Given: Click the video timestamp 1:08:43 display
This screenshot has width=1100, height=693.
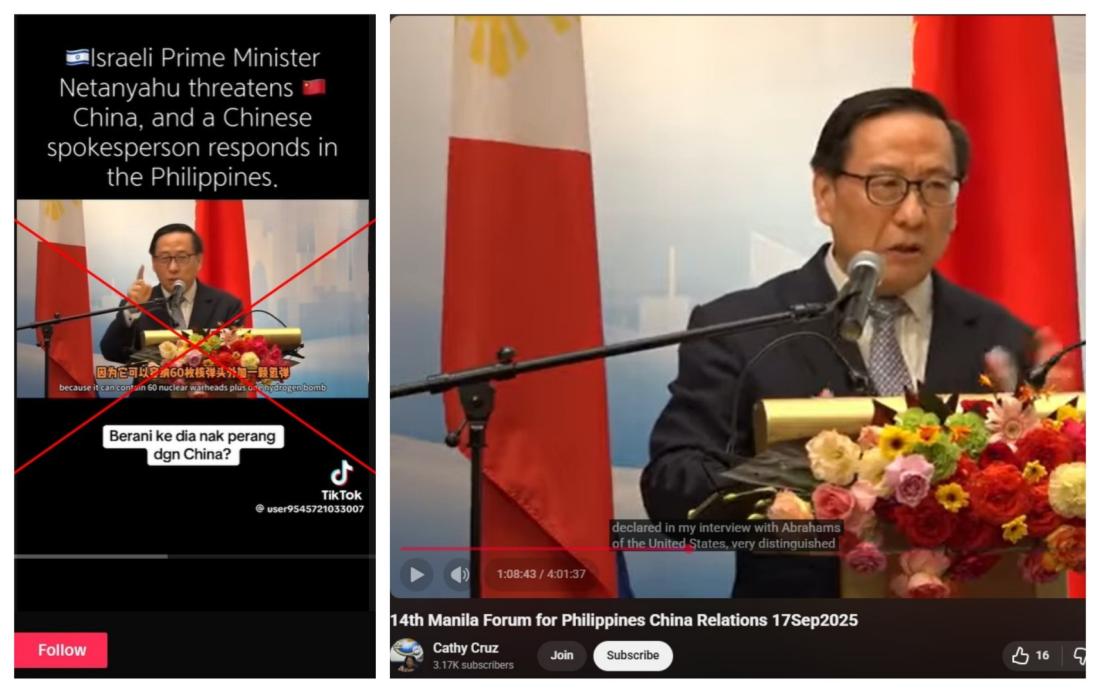Looking at the screenshot, I should [541, 574].
